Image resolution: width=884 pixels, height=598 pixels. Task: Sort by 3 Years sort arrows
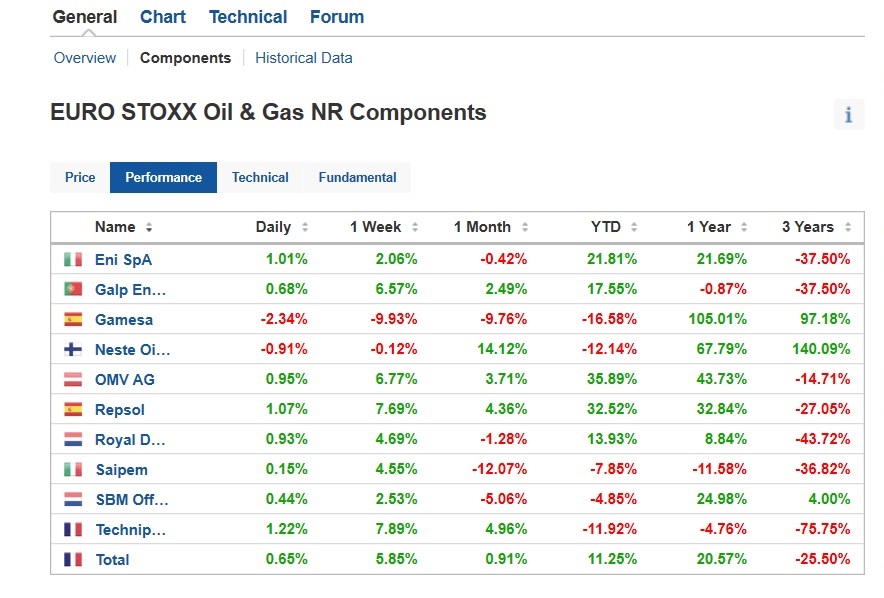[x=848, y=227]
